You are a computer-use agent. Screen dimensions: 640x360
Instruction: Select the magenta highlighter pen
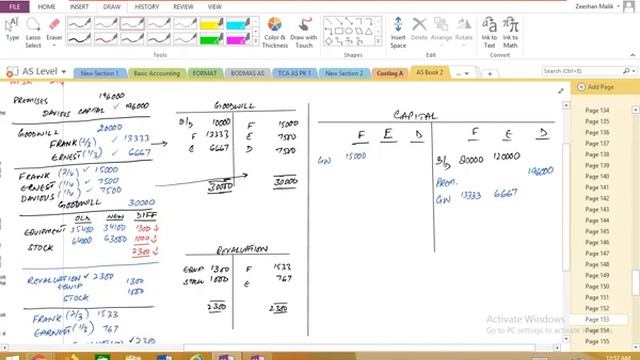(238, 39)
